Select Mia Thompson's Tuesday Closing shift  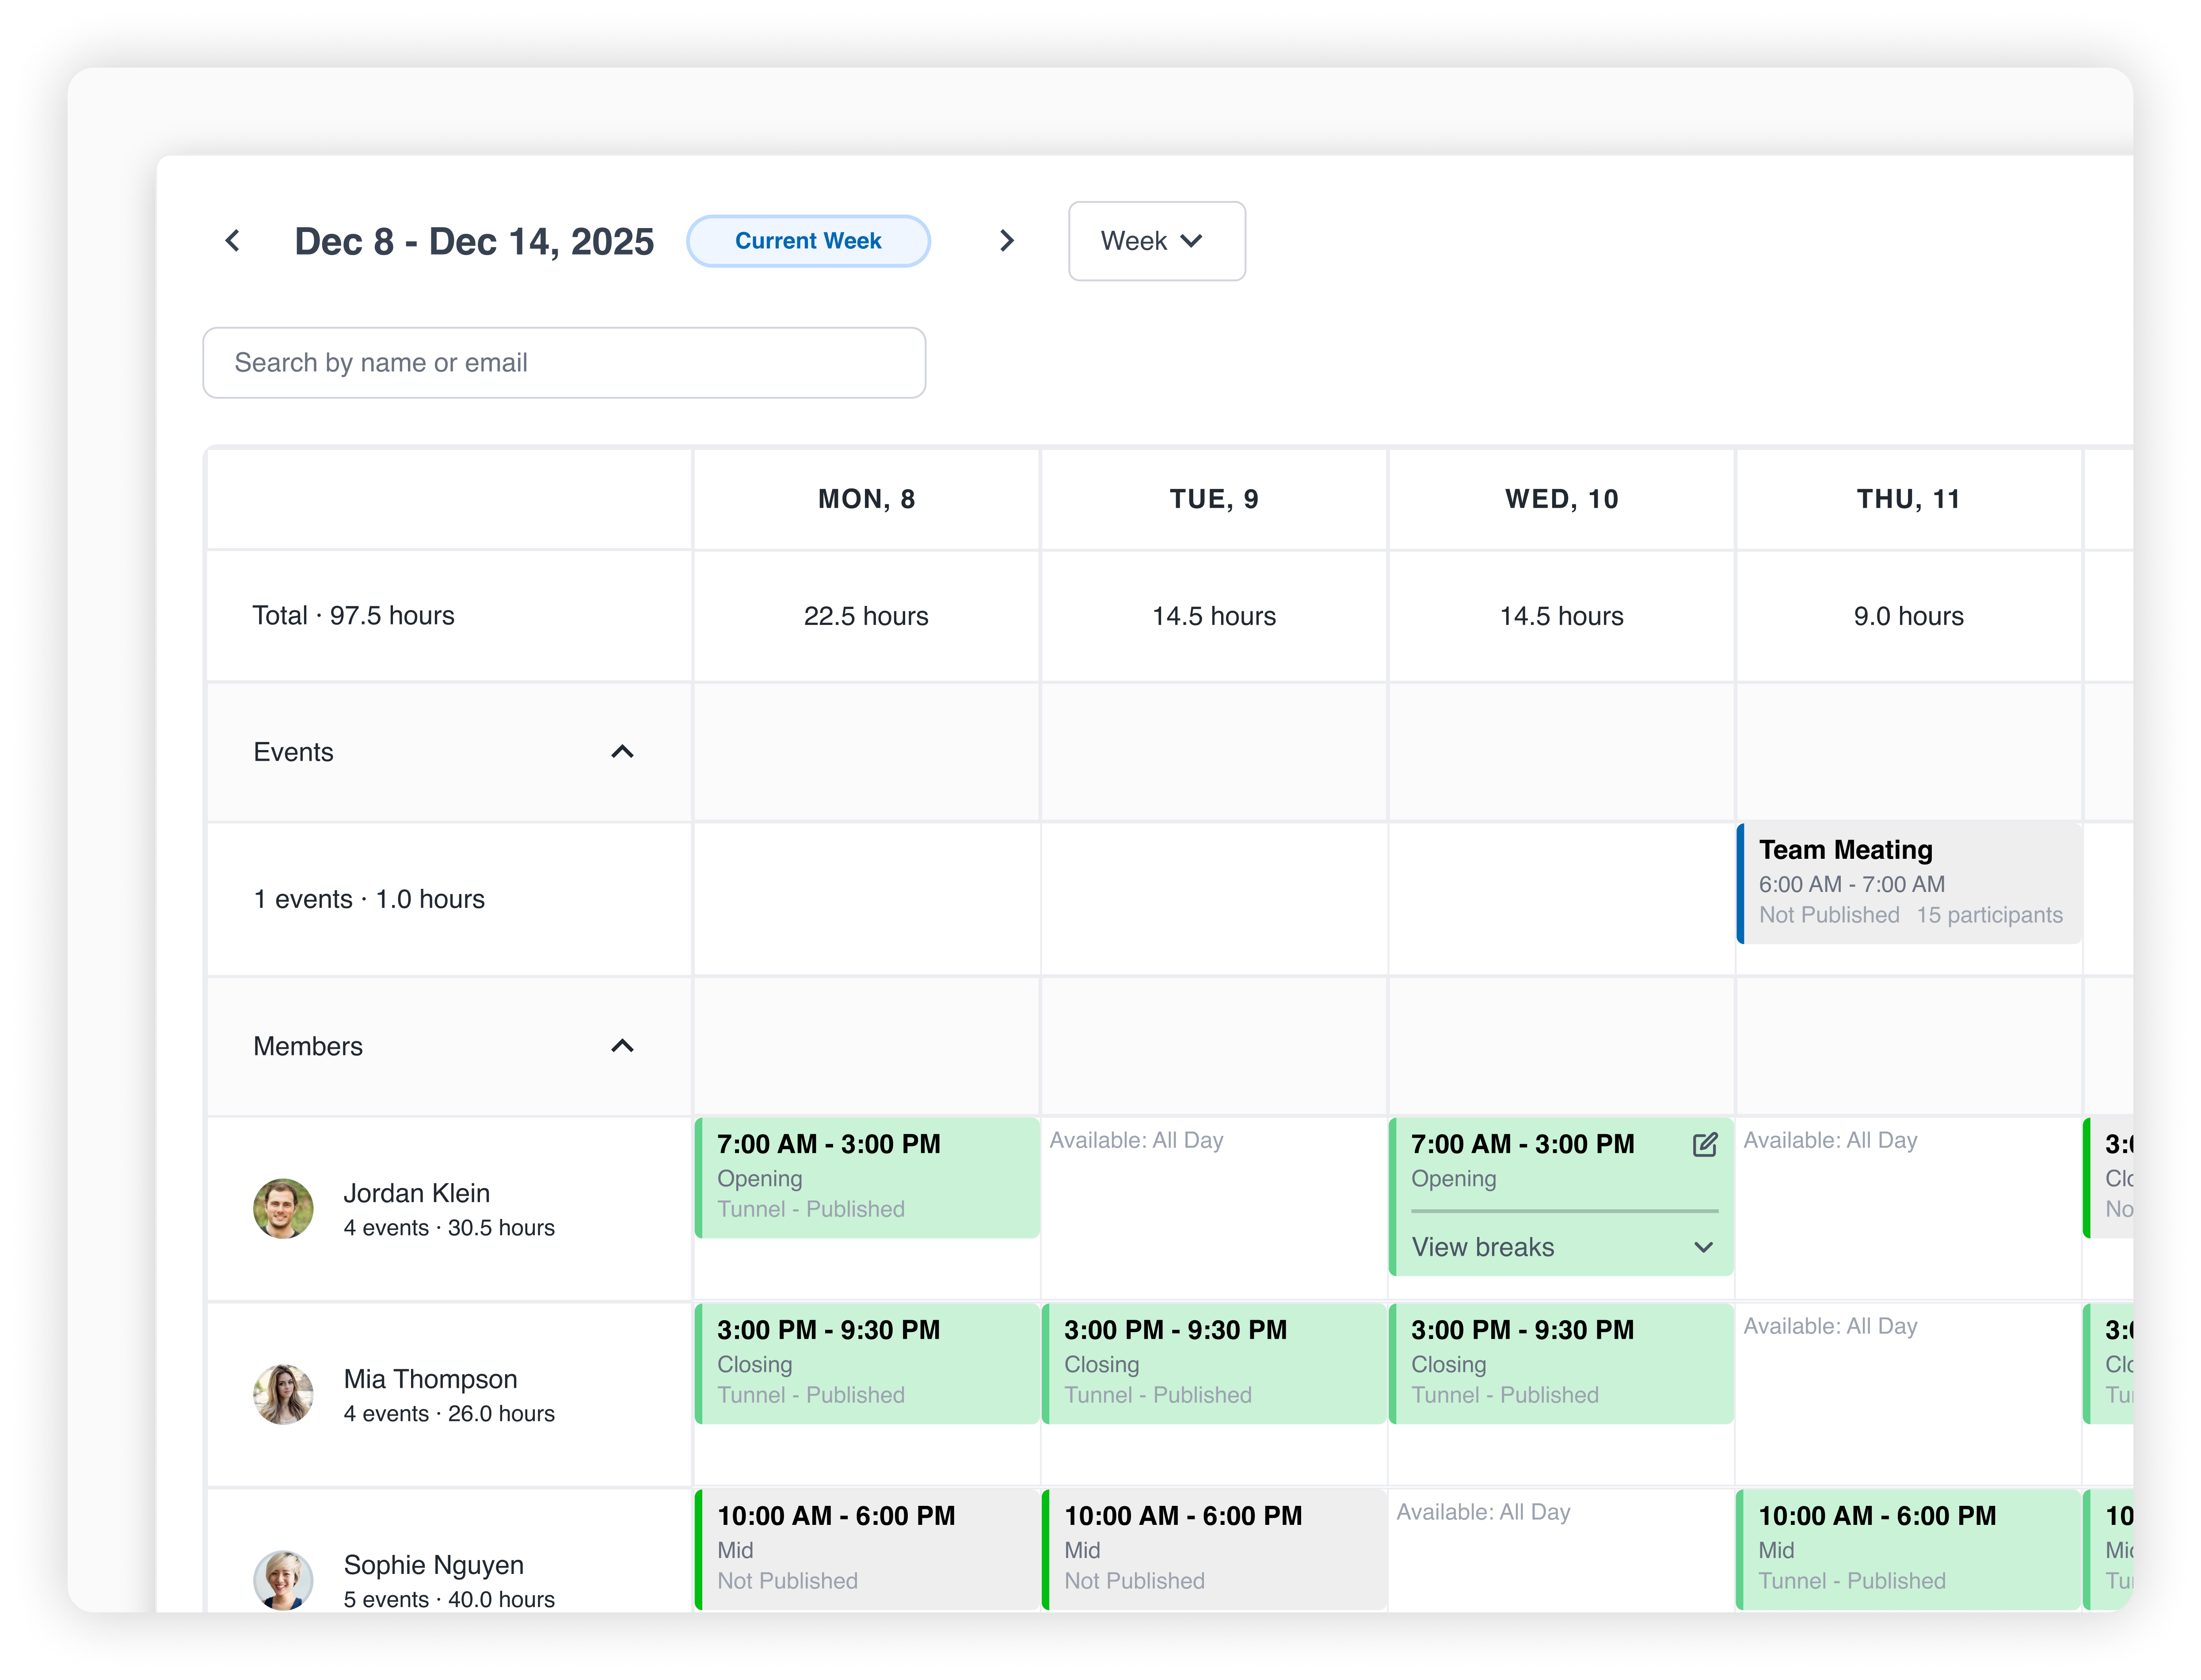(1213, 1363)
